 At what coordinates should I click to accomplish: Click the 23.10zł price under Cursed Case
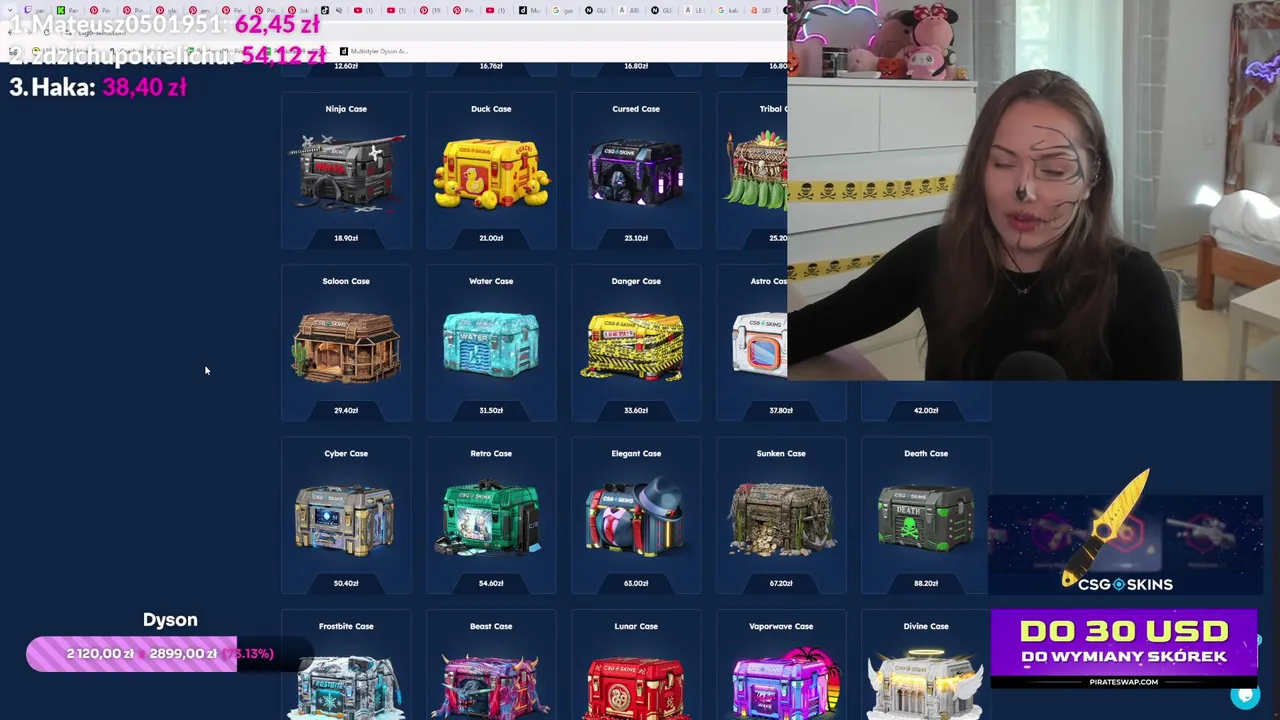pos(636,238)
